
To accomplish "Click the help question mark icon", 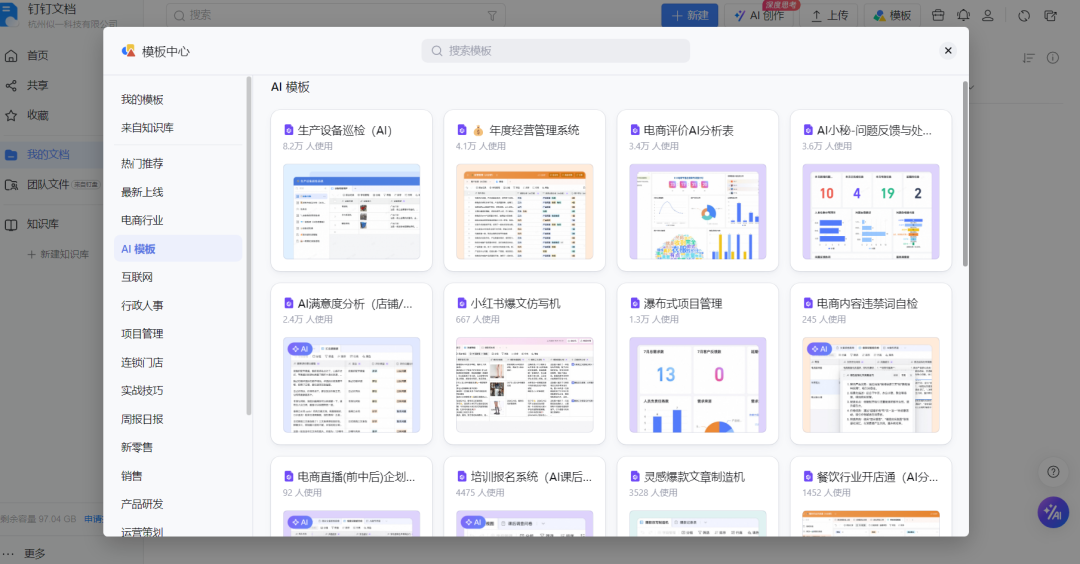I will click(x=1053, y=472).
